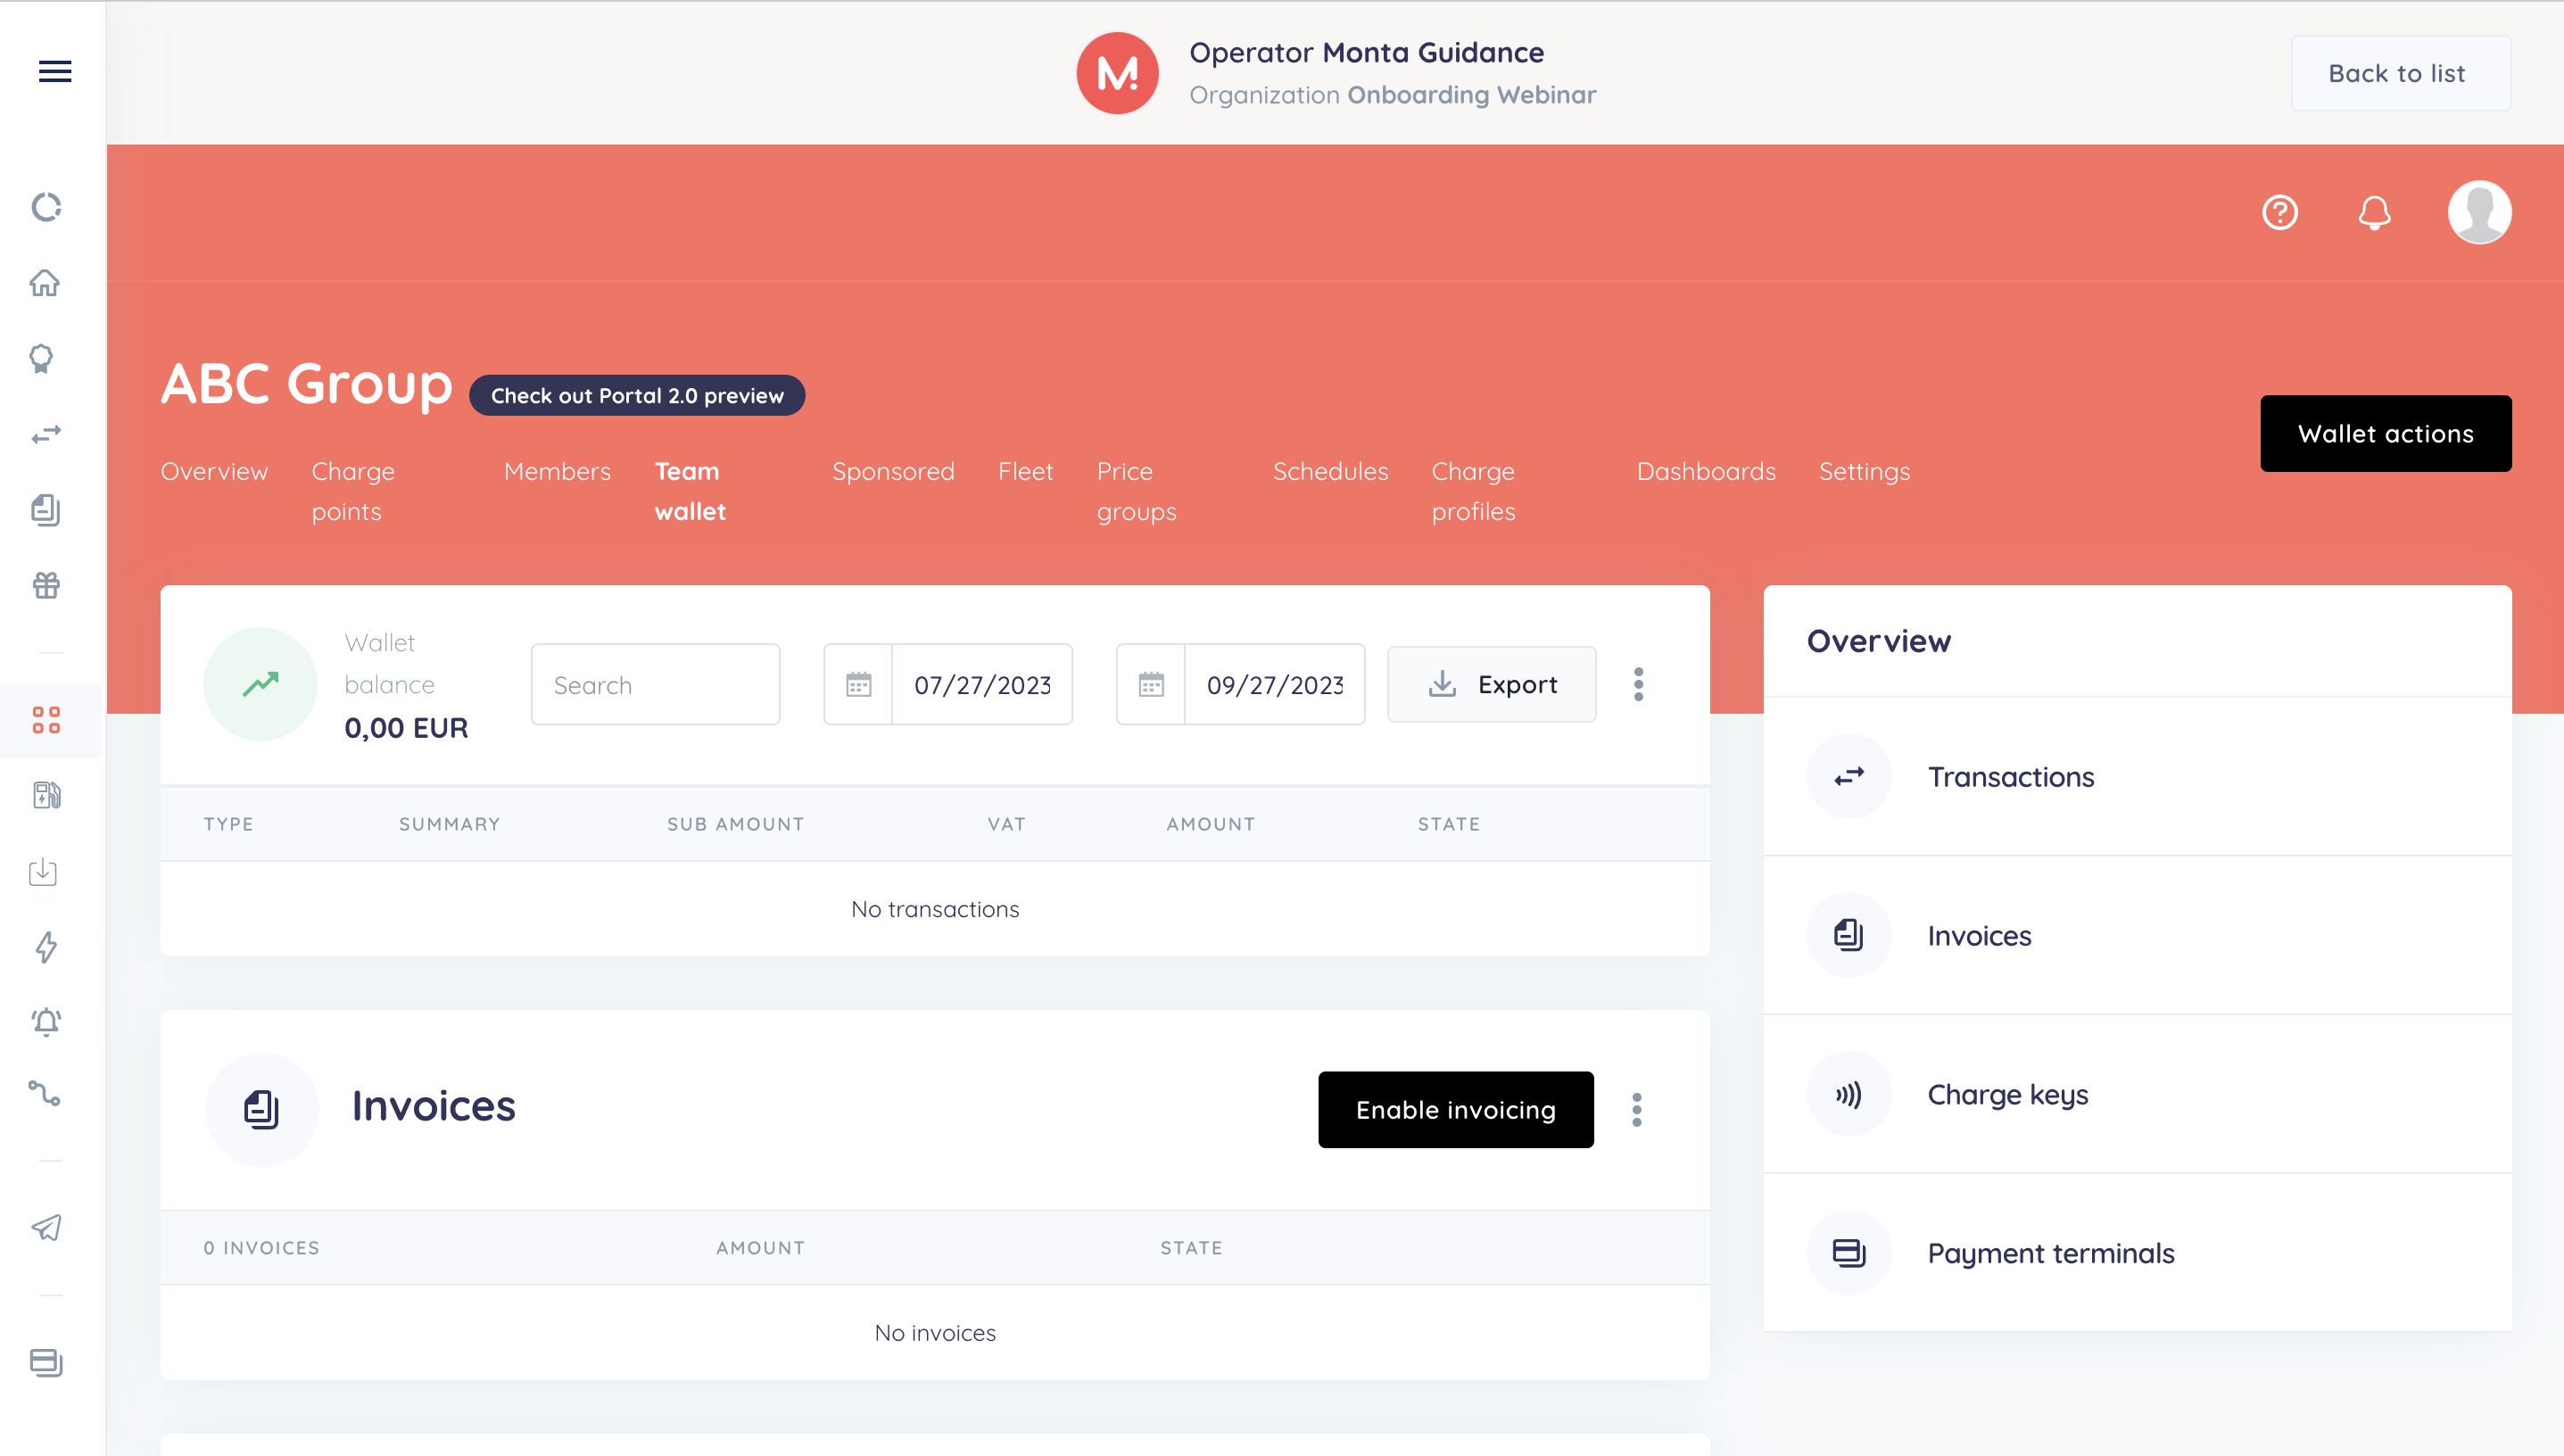Expand the Wallet actions menu
The image size is (2564, 1456).
point(2385,433)
